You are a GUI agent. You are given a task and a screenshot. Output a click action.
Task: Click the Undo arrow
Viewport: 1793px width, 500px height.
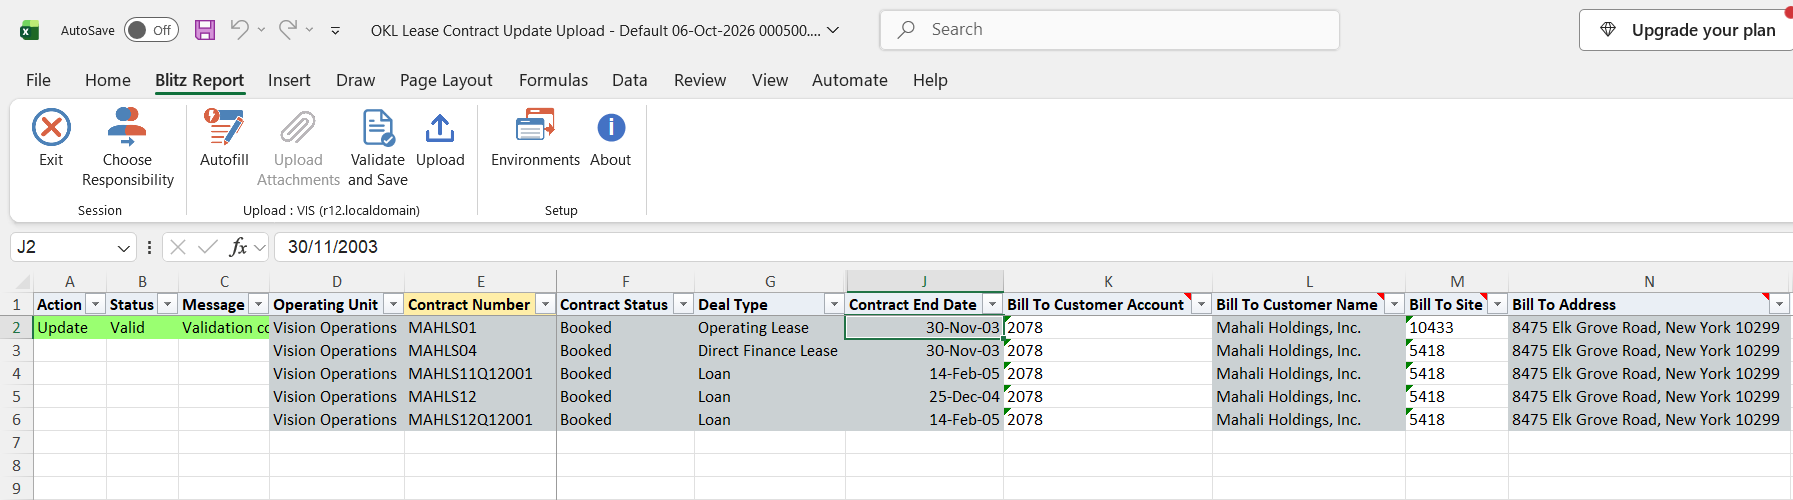239,30
